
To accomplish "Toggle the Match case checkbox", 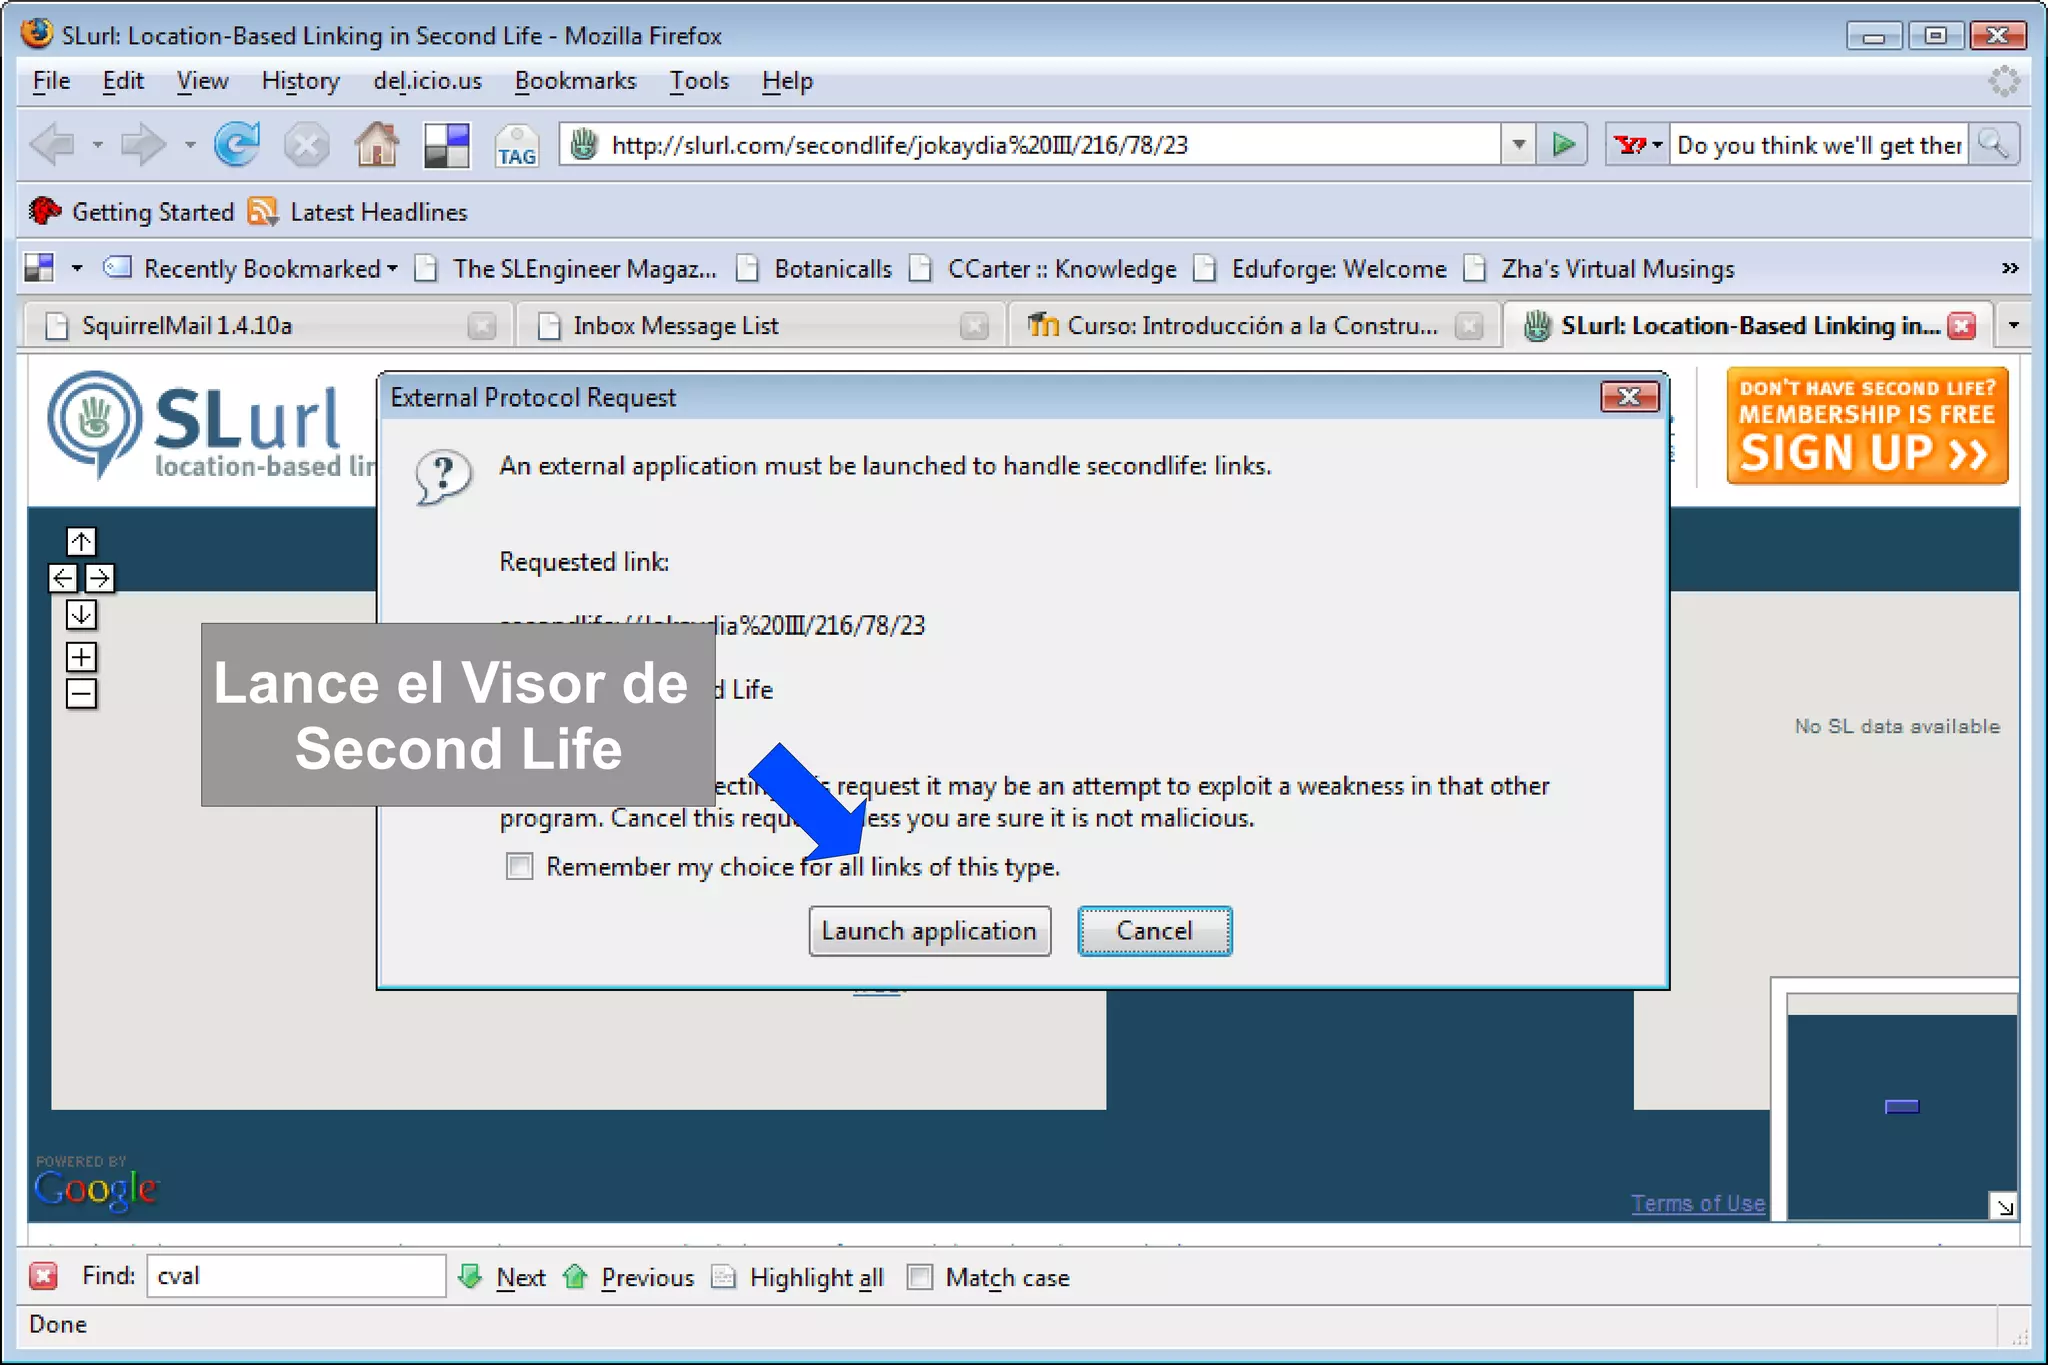I will tap(920, 1277).
